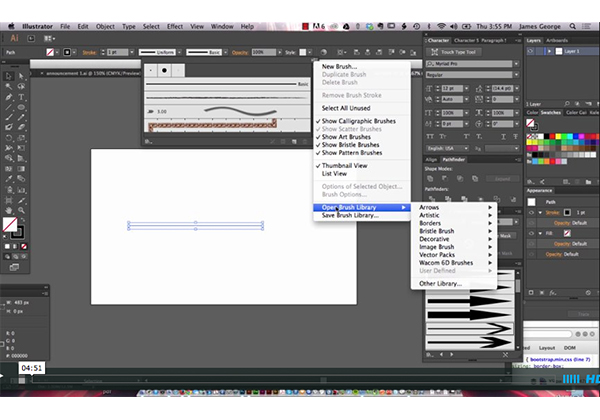
Task: Click the Unite shape mode icon
Action: click(x=430, y=179)
